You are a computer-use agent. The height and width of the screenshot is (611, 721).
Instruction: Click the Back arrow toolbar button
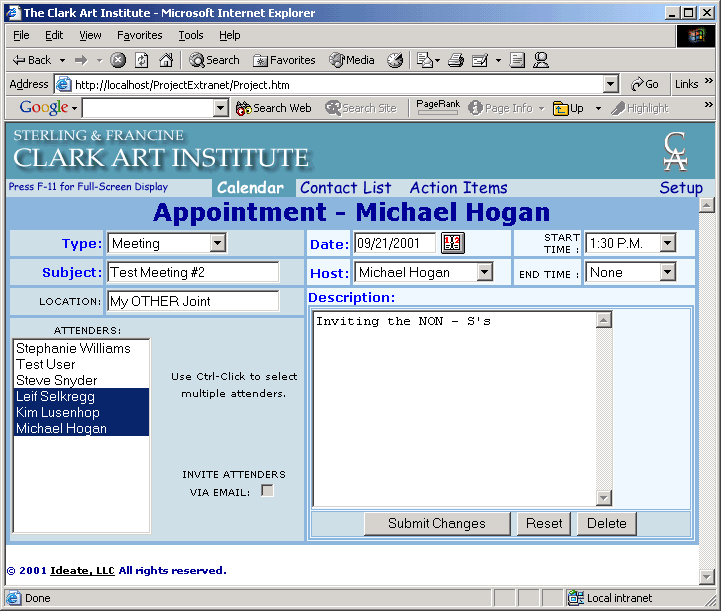pyautogui.click(x=32, y=60)
